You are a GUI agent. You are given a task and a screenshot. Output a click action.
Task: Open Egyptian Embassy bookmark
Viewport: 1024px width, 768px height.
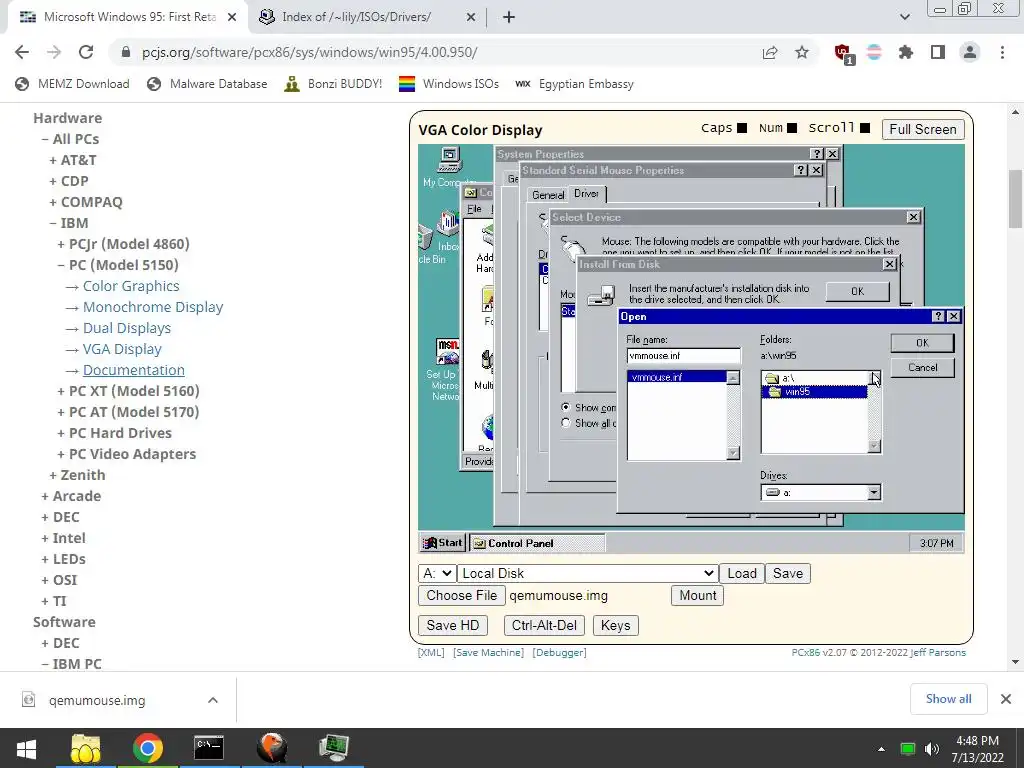tap(574, 84)
